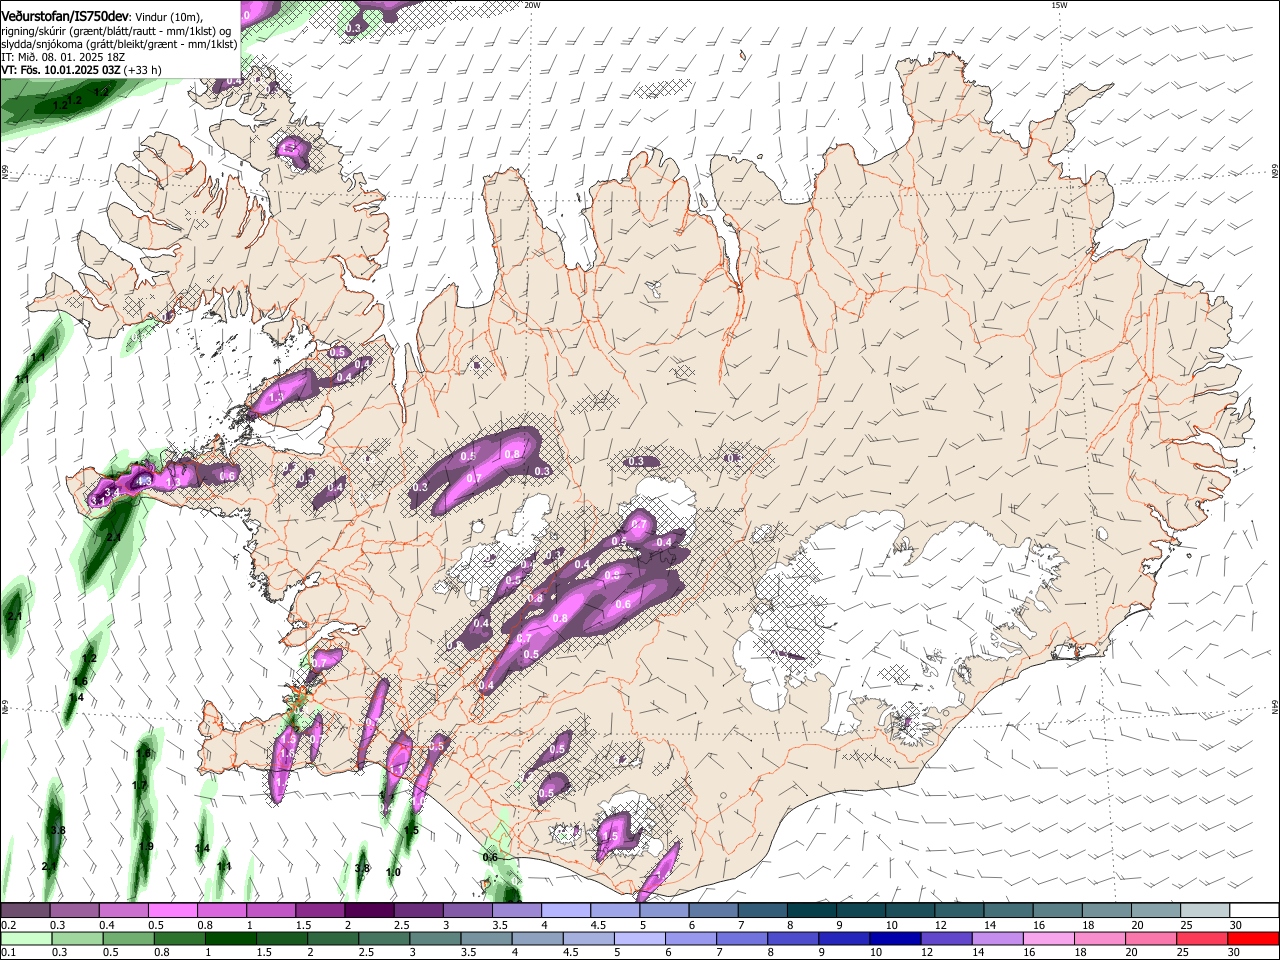Screen dimensions: 1280x960
Task: Click the dusky mauve 0.2 snow-scale swatch
Action: (x=25, y=911)
